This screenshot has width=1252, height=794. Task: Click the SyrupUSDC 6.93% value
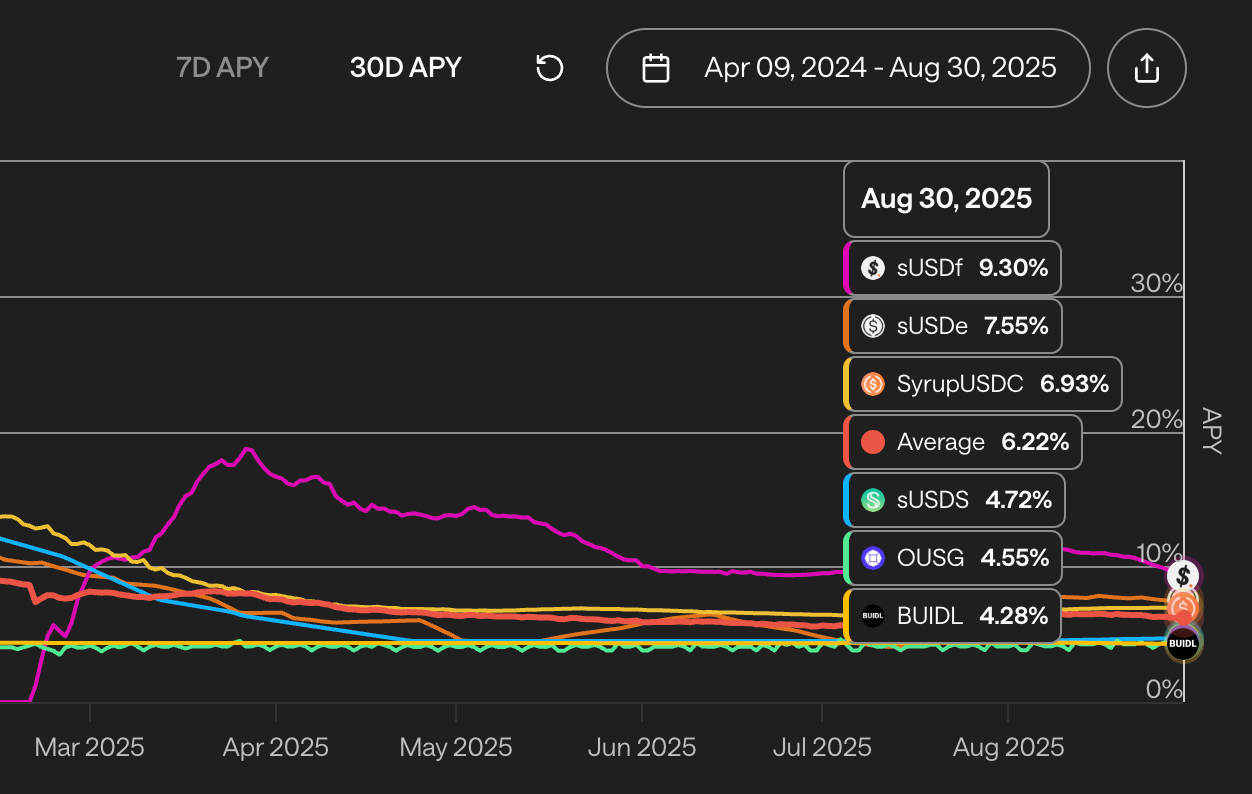point(1075,384)
